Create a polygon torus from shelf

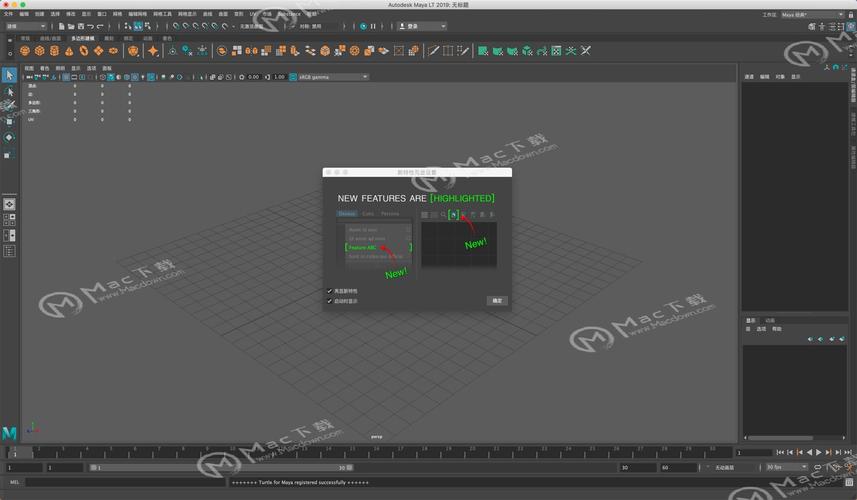(x=84, y=51)
